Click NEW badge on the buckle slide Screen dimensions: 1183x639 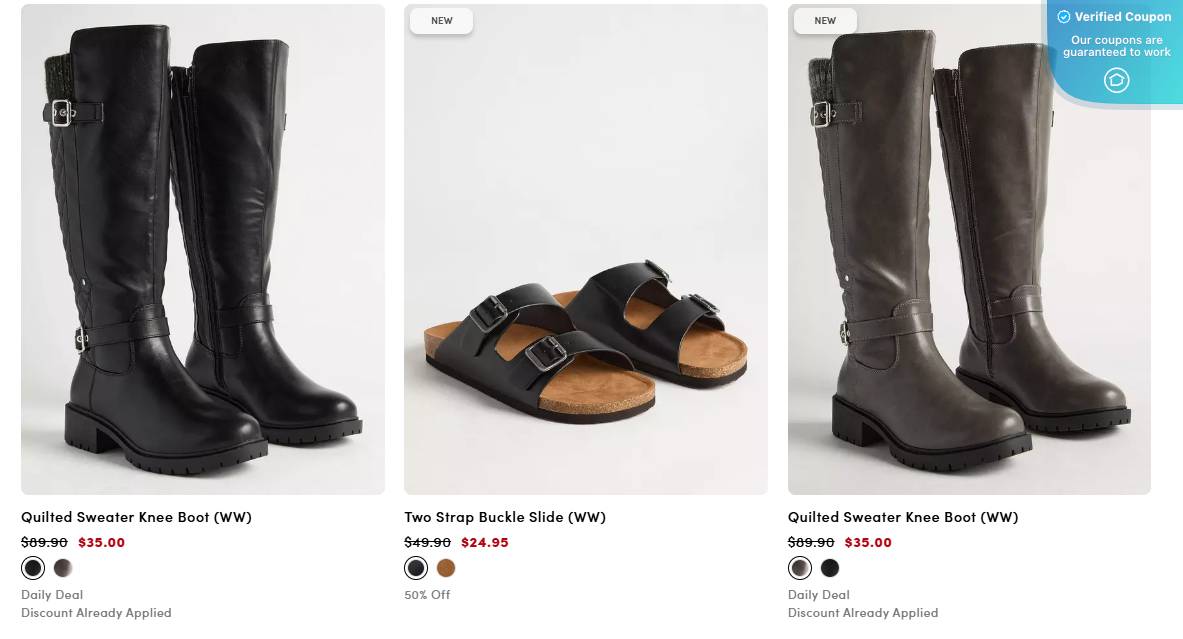tap(442, 20)
